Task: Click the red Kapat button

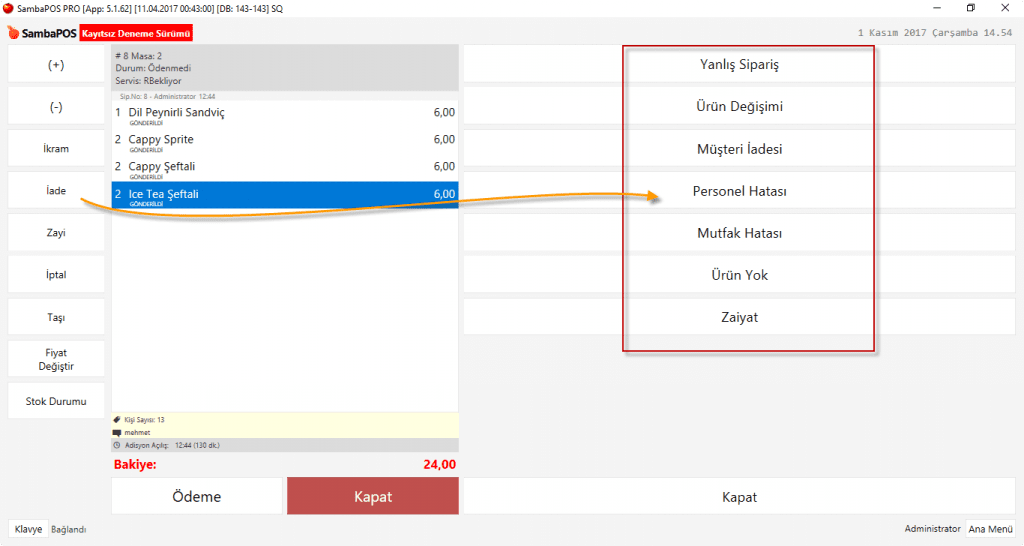Action: tap(372, 497)
